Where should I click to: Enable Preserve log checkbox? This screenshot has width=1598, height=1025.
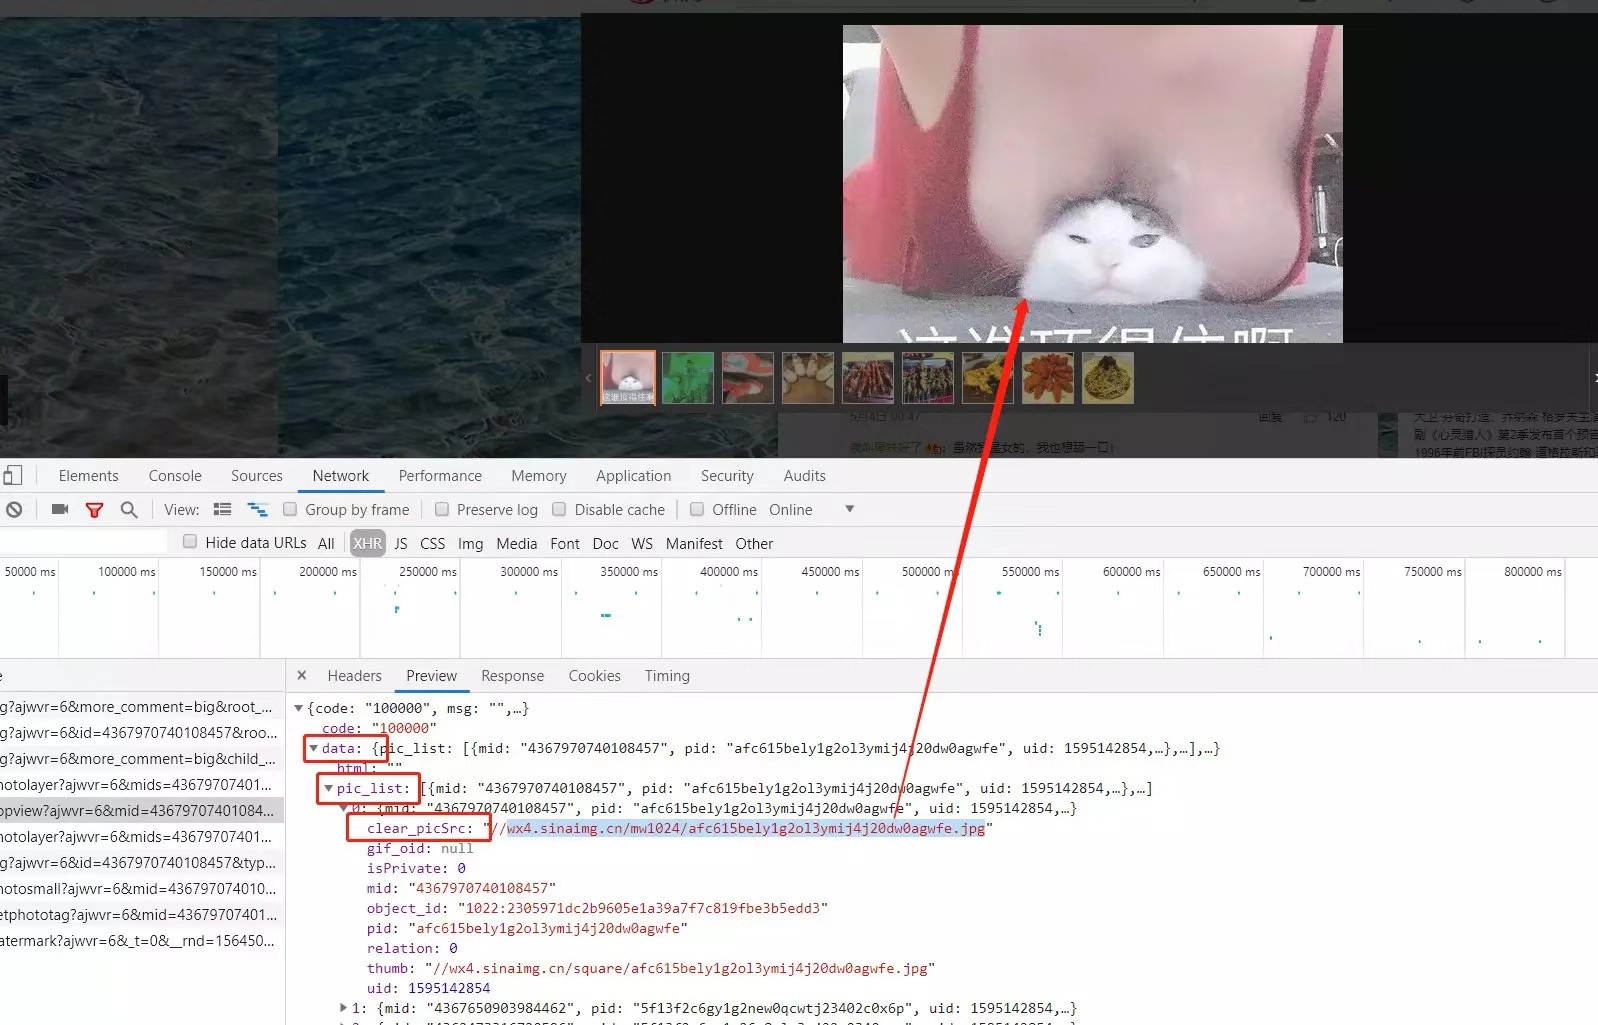click(442, 510)
